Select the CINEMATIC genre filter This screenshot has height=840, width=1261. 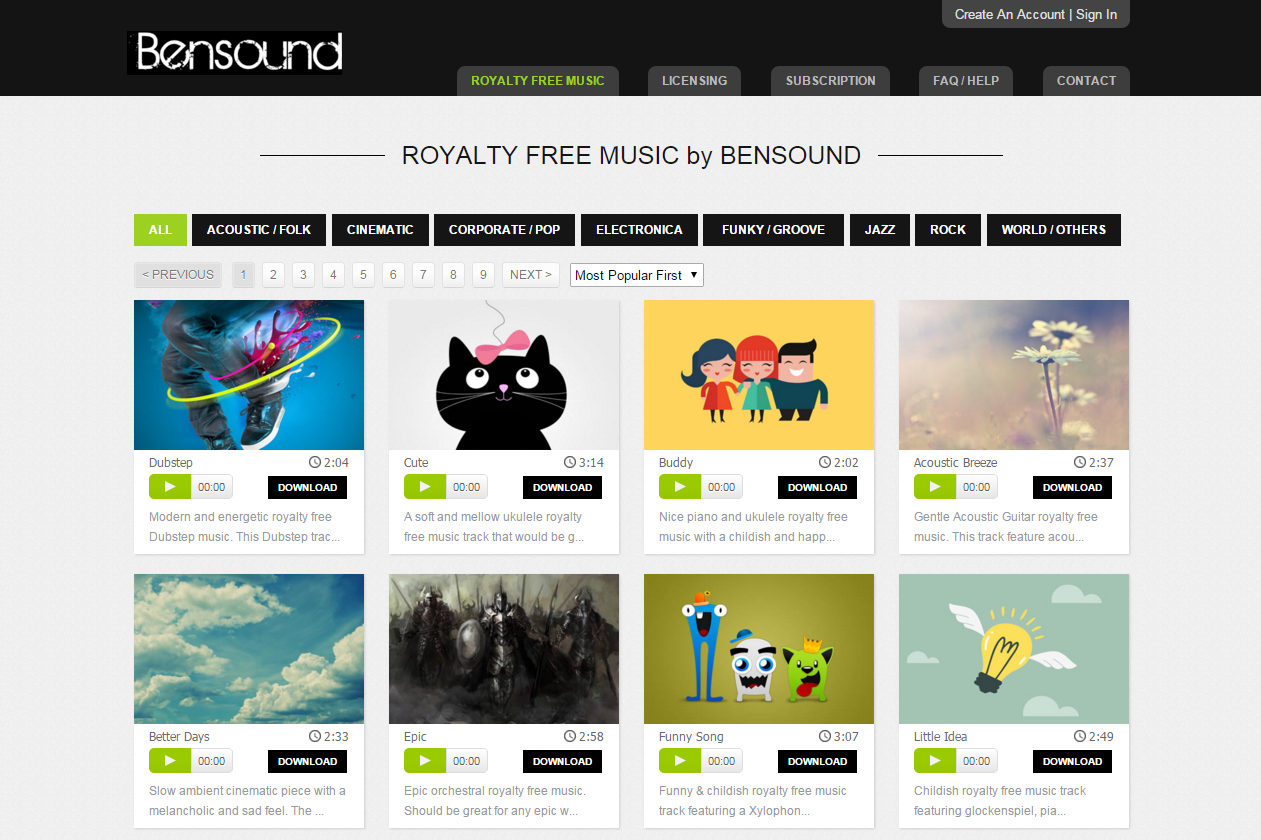(x=380, y=230)
